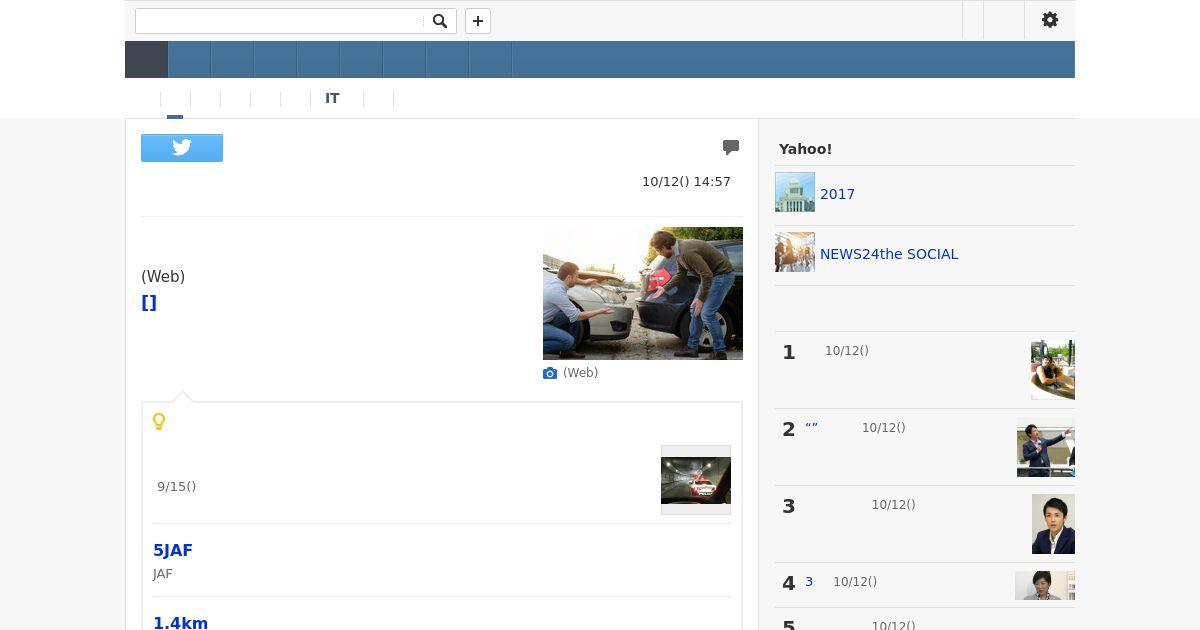Click the yellow lightbulb icon
The height and width of the screenshot is (630, 1200).
tap(159, 422)
